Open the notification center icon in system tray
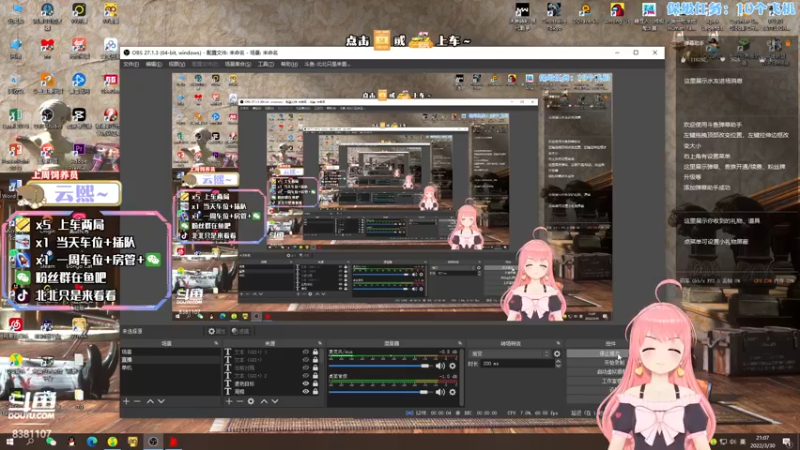Image resolution: width=800 pixels, height=450 pixels. tap(787, 442)
